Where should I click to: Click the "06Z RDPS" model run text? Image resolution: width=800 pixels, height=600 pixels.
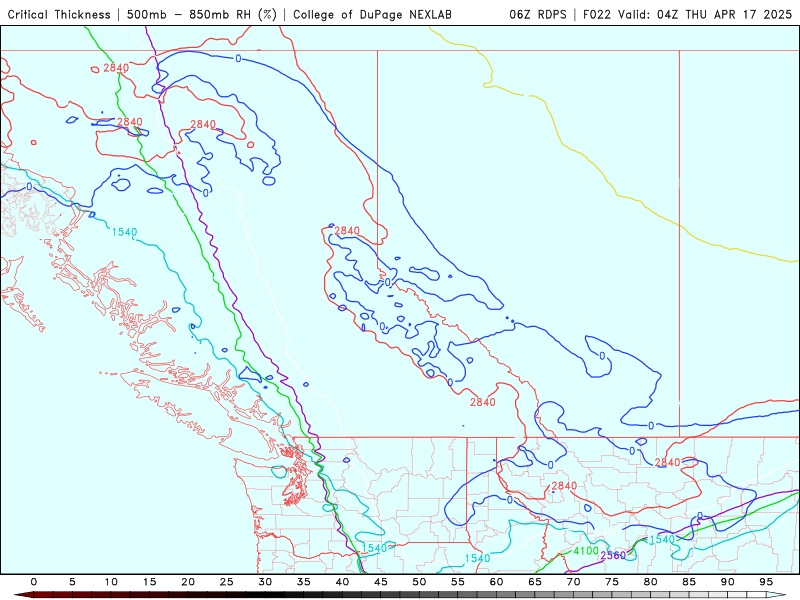538,14
